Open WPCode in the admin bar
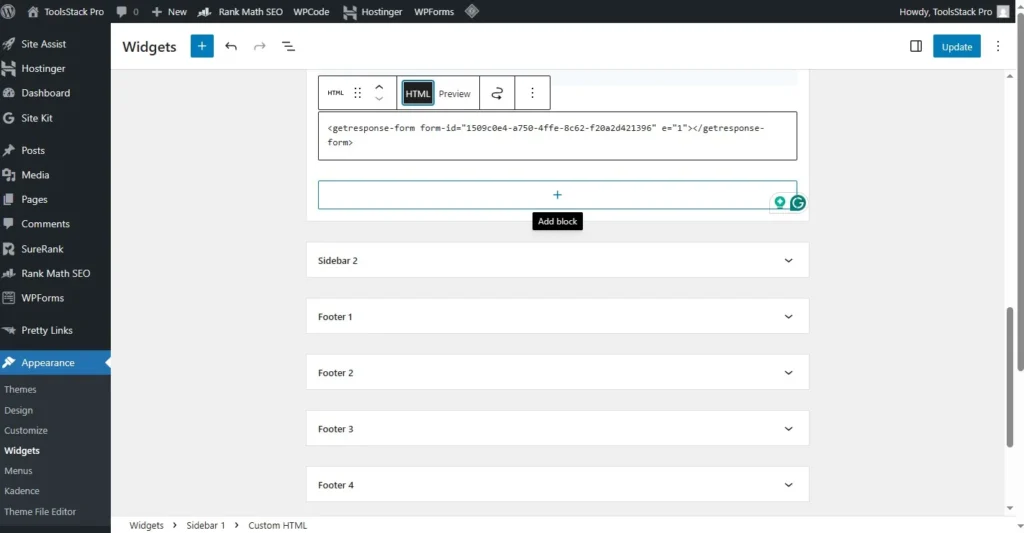The height and width of the screenshot is (533, 1024). pos(311,12)
